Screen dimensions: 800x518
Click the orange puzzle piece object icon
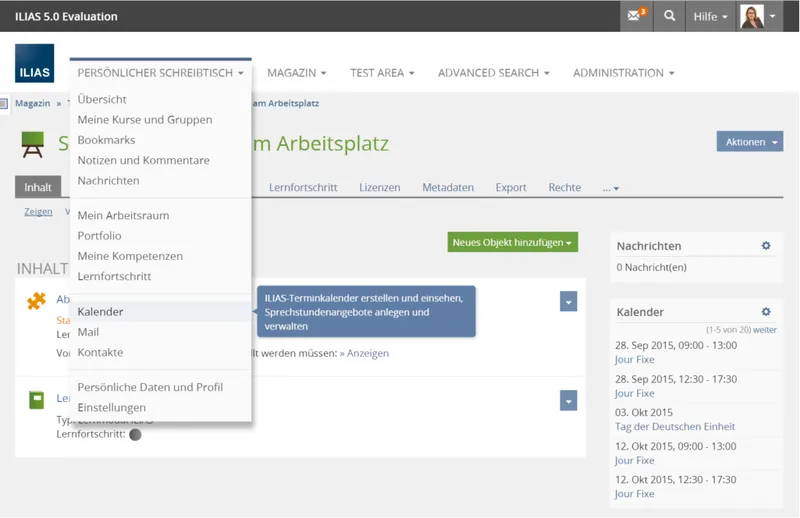37,301
